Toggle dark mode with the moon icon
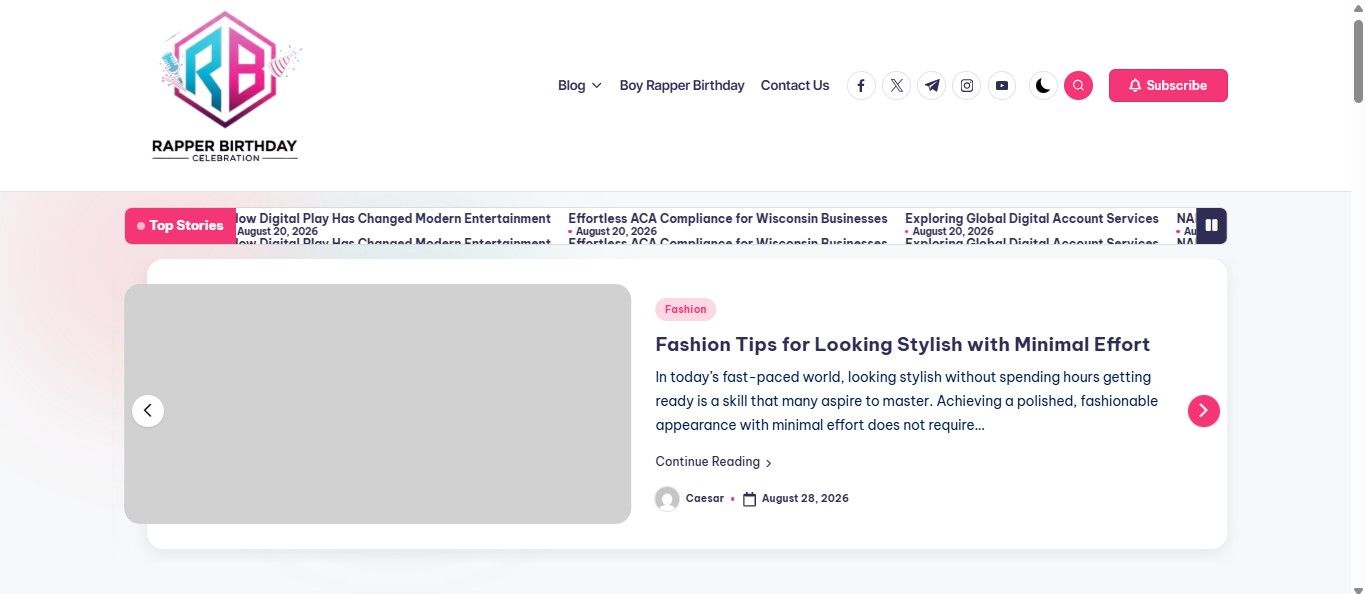The height and width of the screenshot is (594, 1365). (x=1043, y=86)
